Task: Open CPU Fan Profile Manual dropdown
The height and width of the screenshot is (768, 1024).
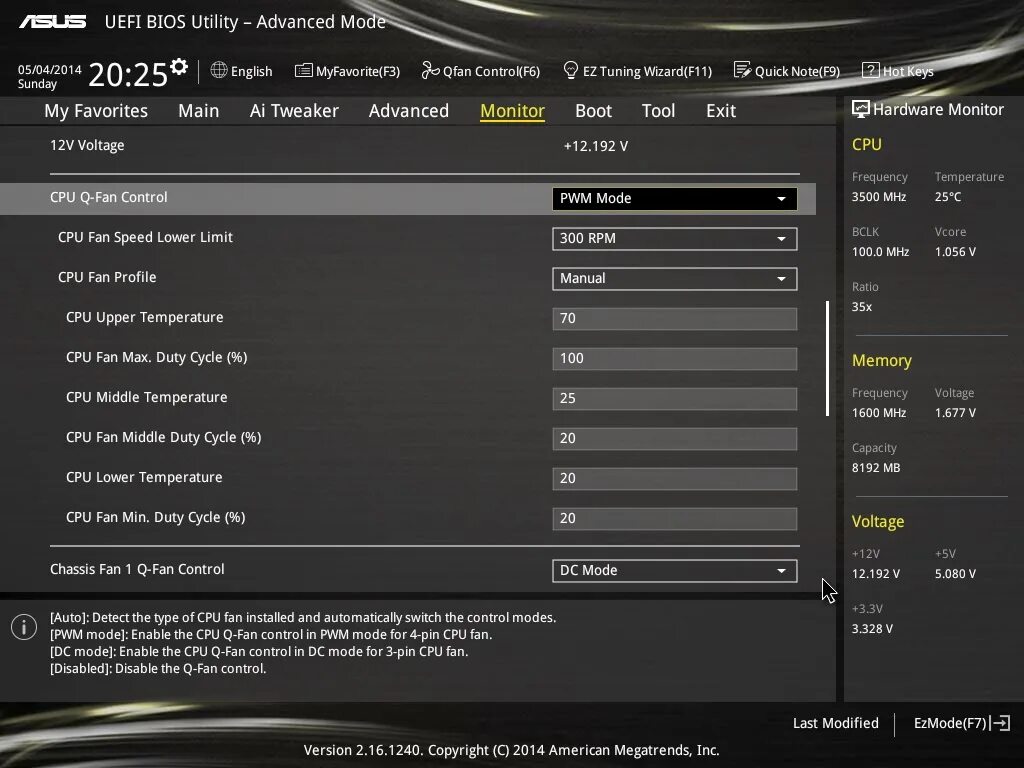Action: point(675,278)
